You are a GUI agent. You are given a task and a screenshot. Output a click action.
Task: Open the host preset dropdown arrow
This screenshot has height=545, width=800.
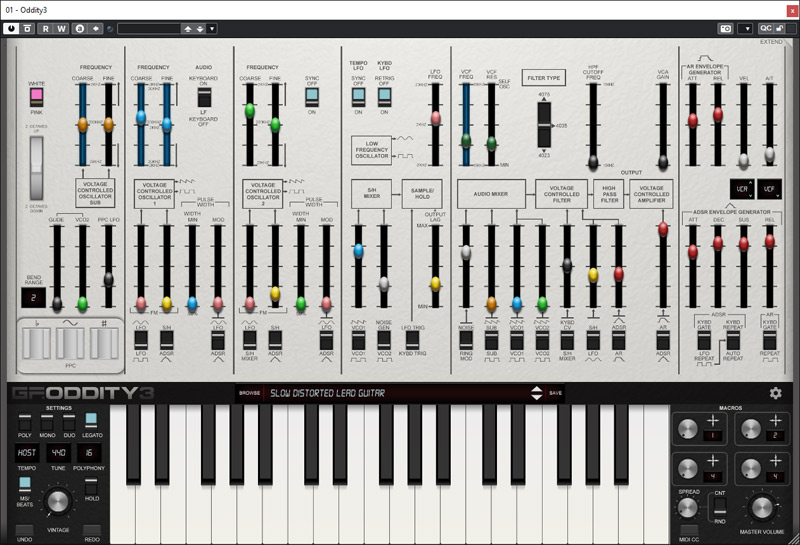(x=212, y=29)
